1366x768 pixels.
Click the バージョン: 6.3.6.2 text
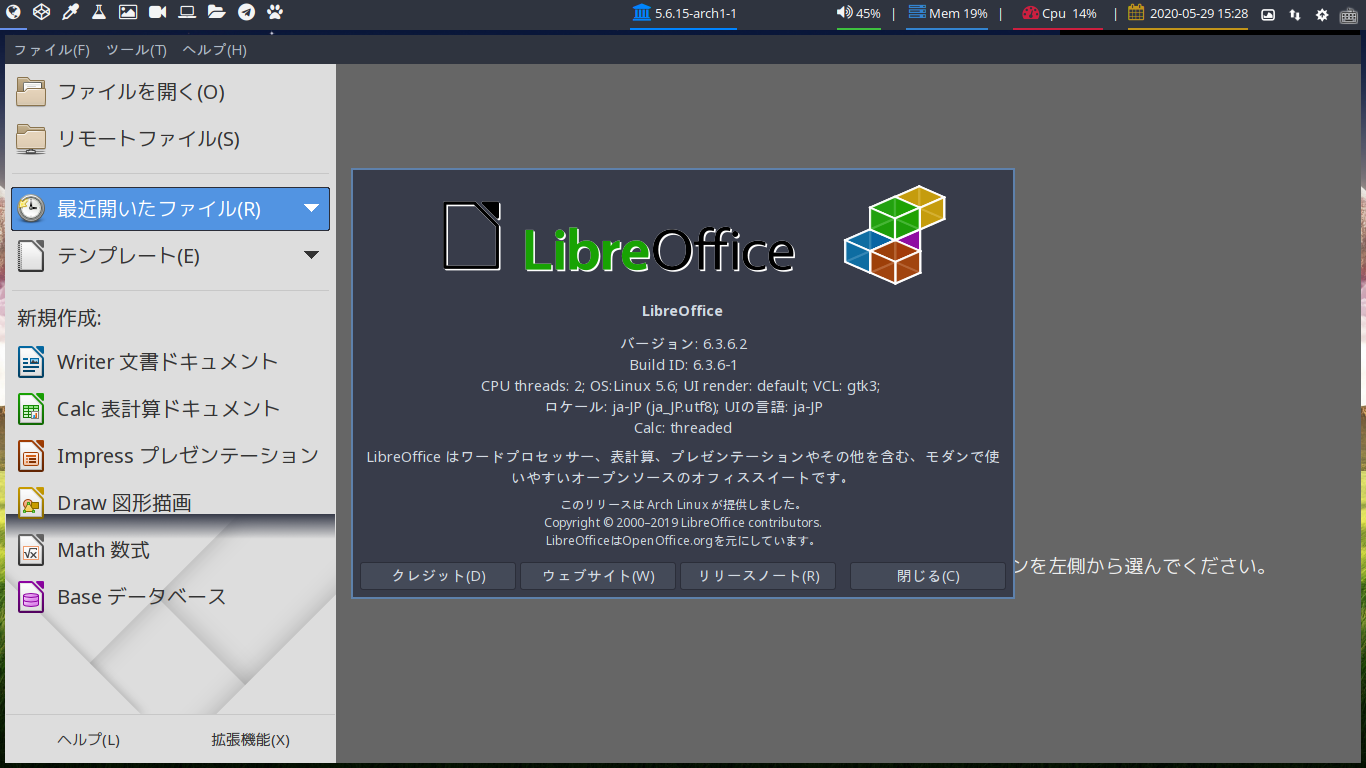(x=683, y=344)
